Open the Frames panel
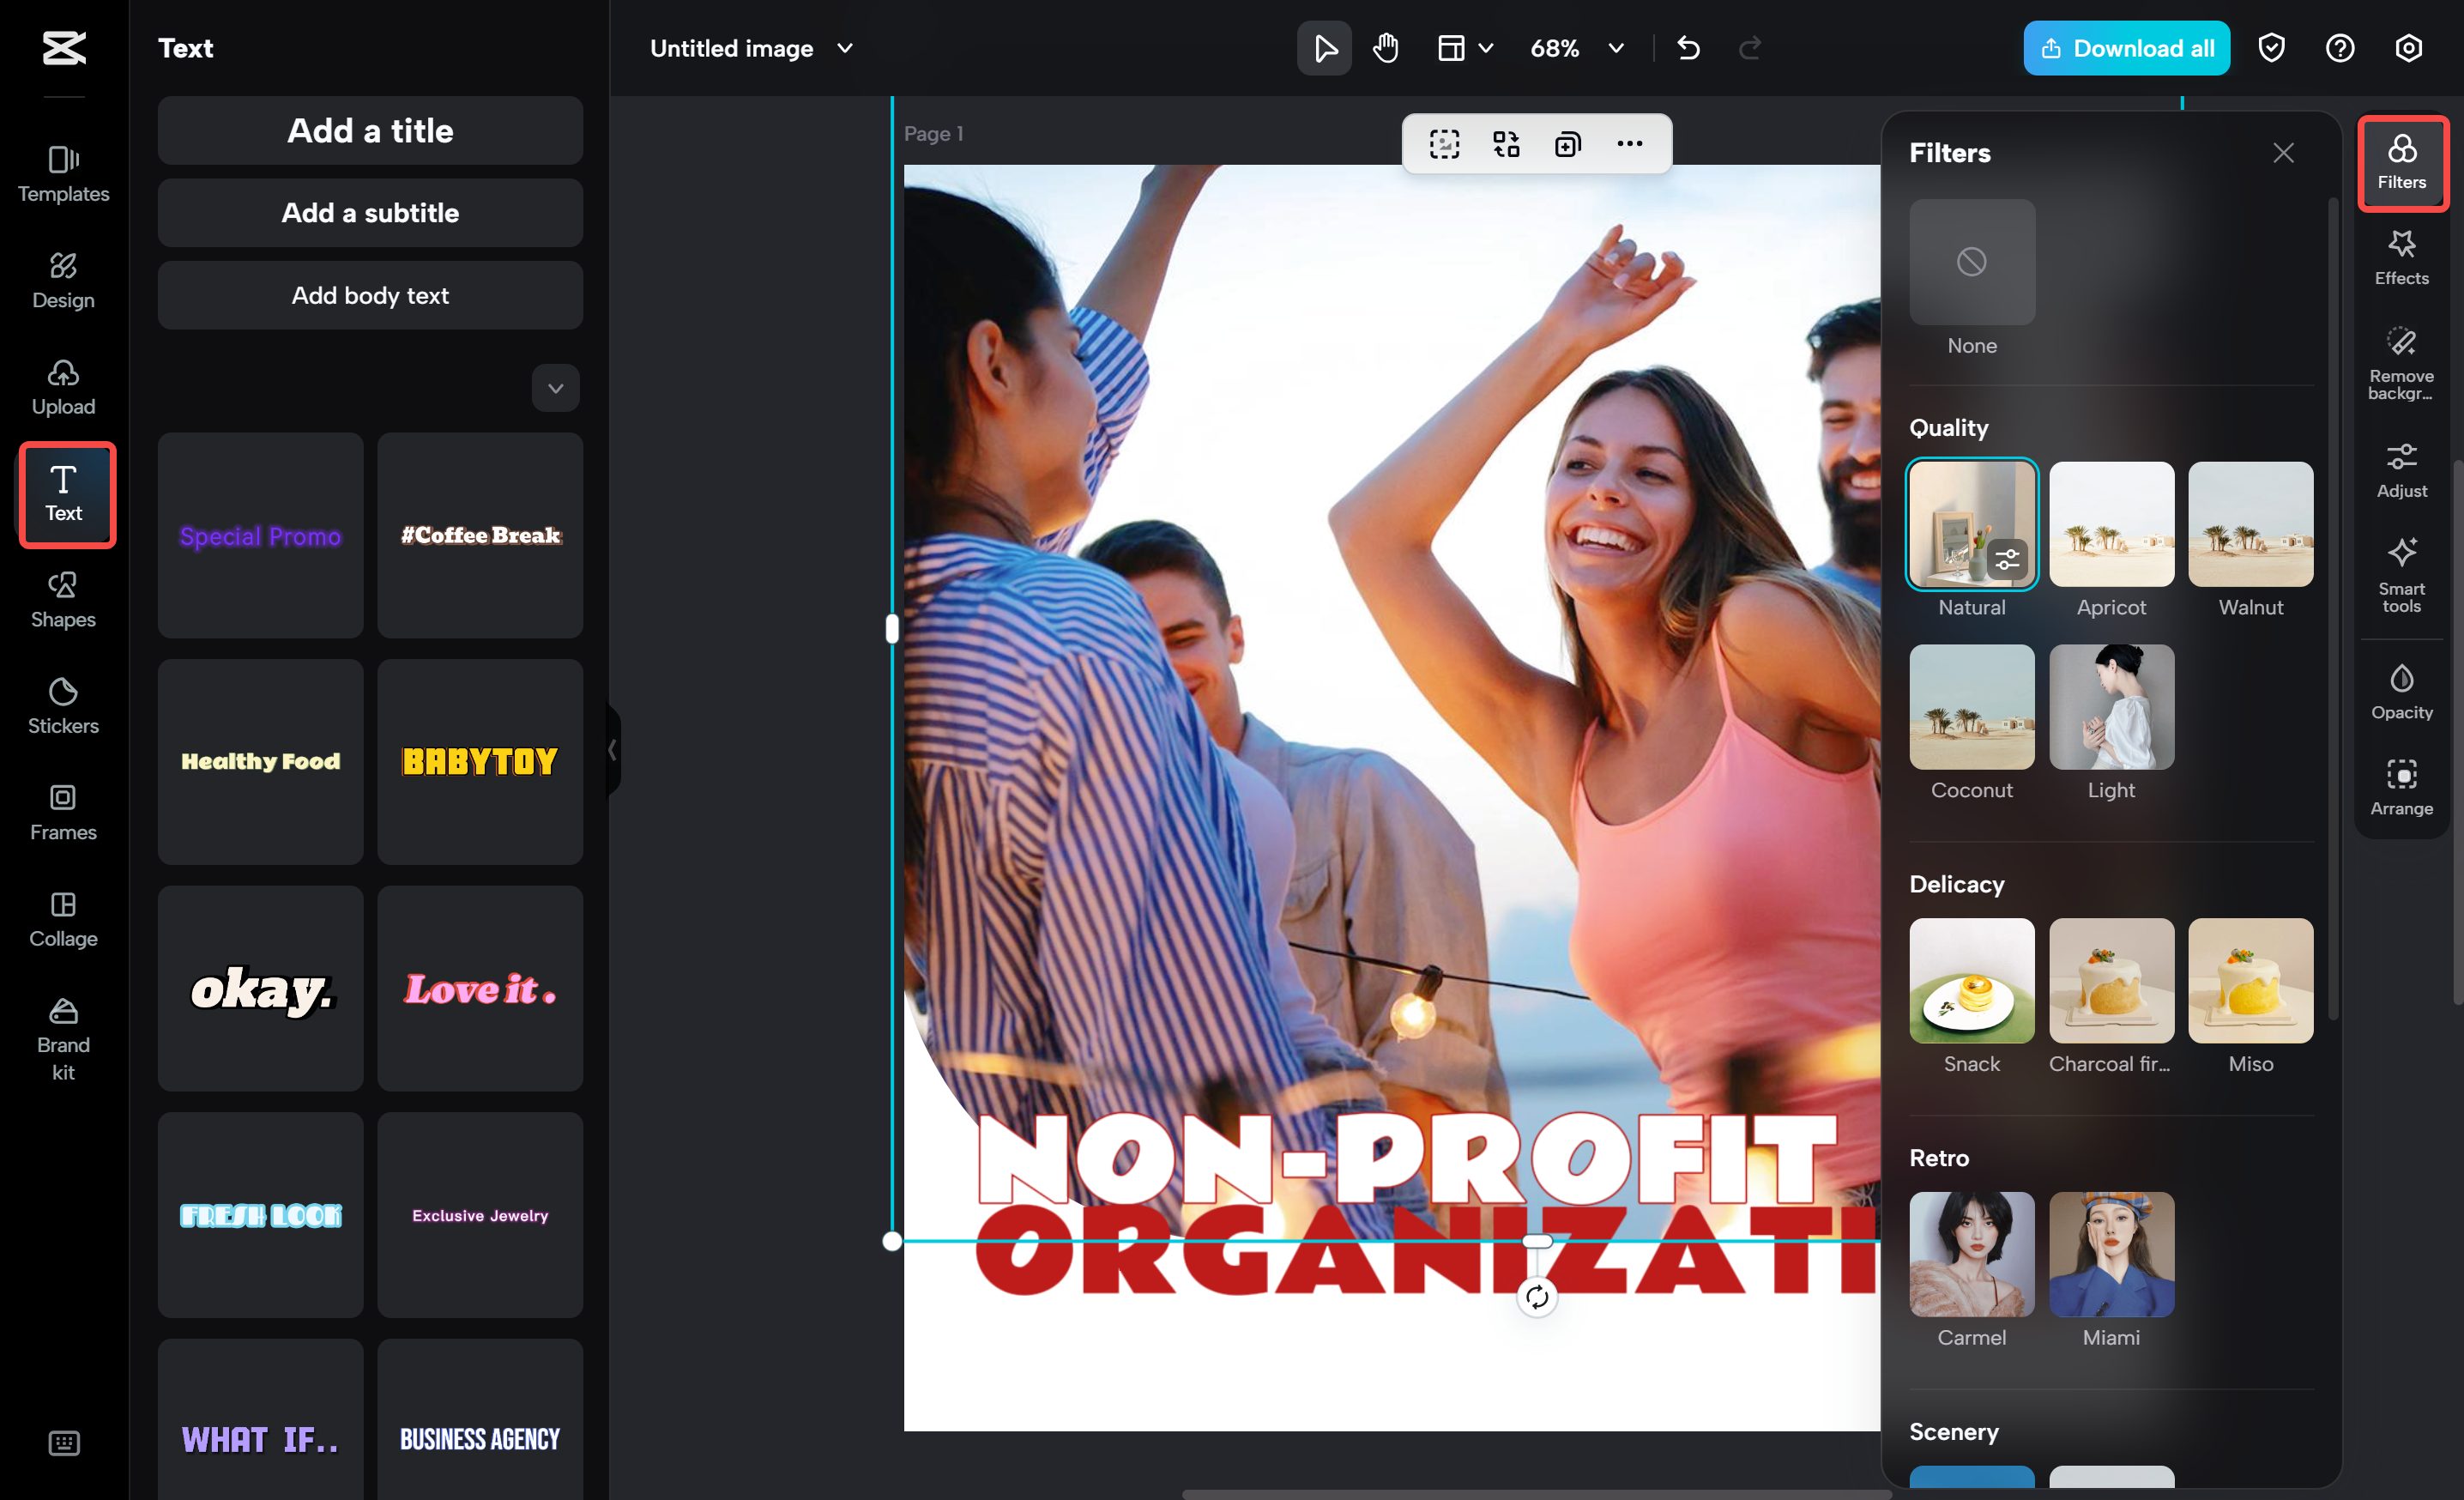Image resolution: width=2464 pixels, height=1500 pixels. tap(63, 813)
